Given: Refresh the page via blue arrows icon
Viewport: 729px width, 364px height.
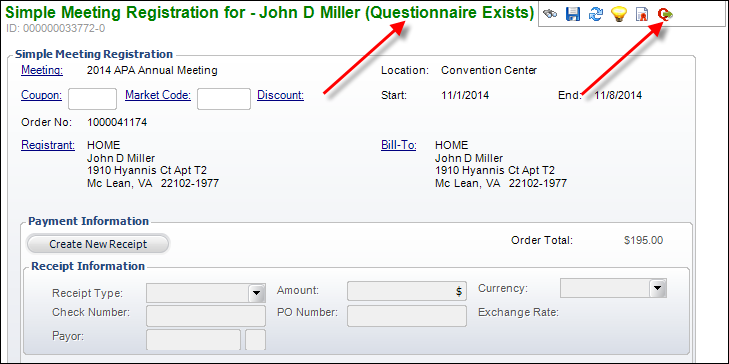Looking at the screenshot, I should pos(596,14).
